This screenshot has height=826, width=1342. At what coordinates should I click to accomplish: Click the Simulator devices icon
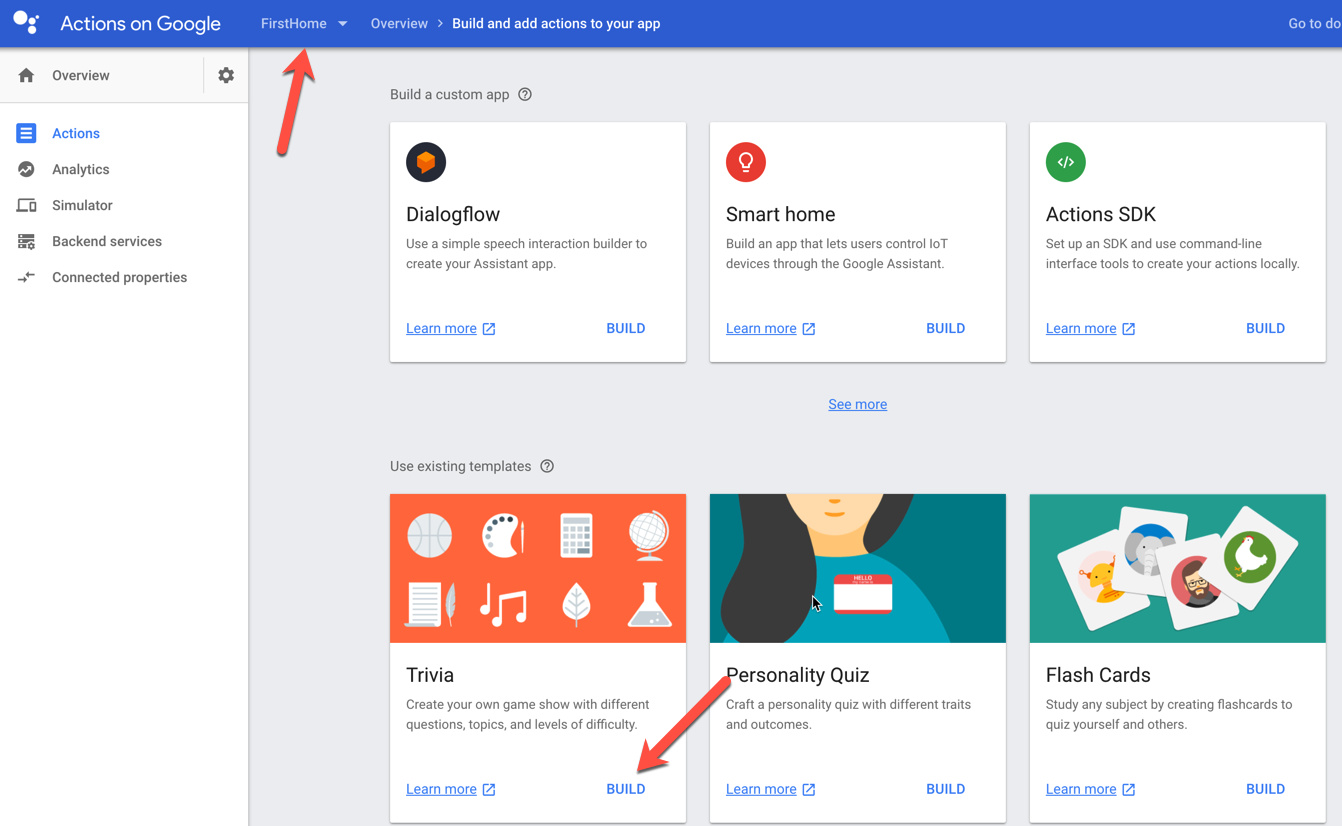[x=26, y=205]
